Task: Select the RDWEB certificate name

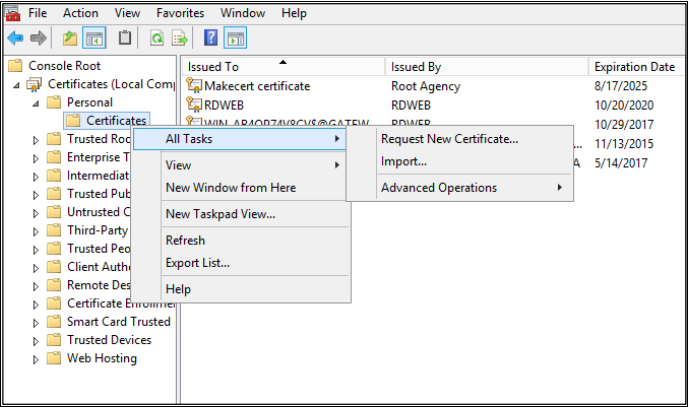Action: coord(224,105)
